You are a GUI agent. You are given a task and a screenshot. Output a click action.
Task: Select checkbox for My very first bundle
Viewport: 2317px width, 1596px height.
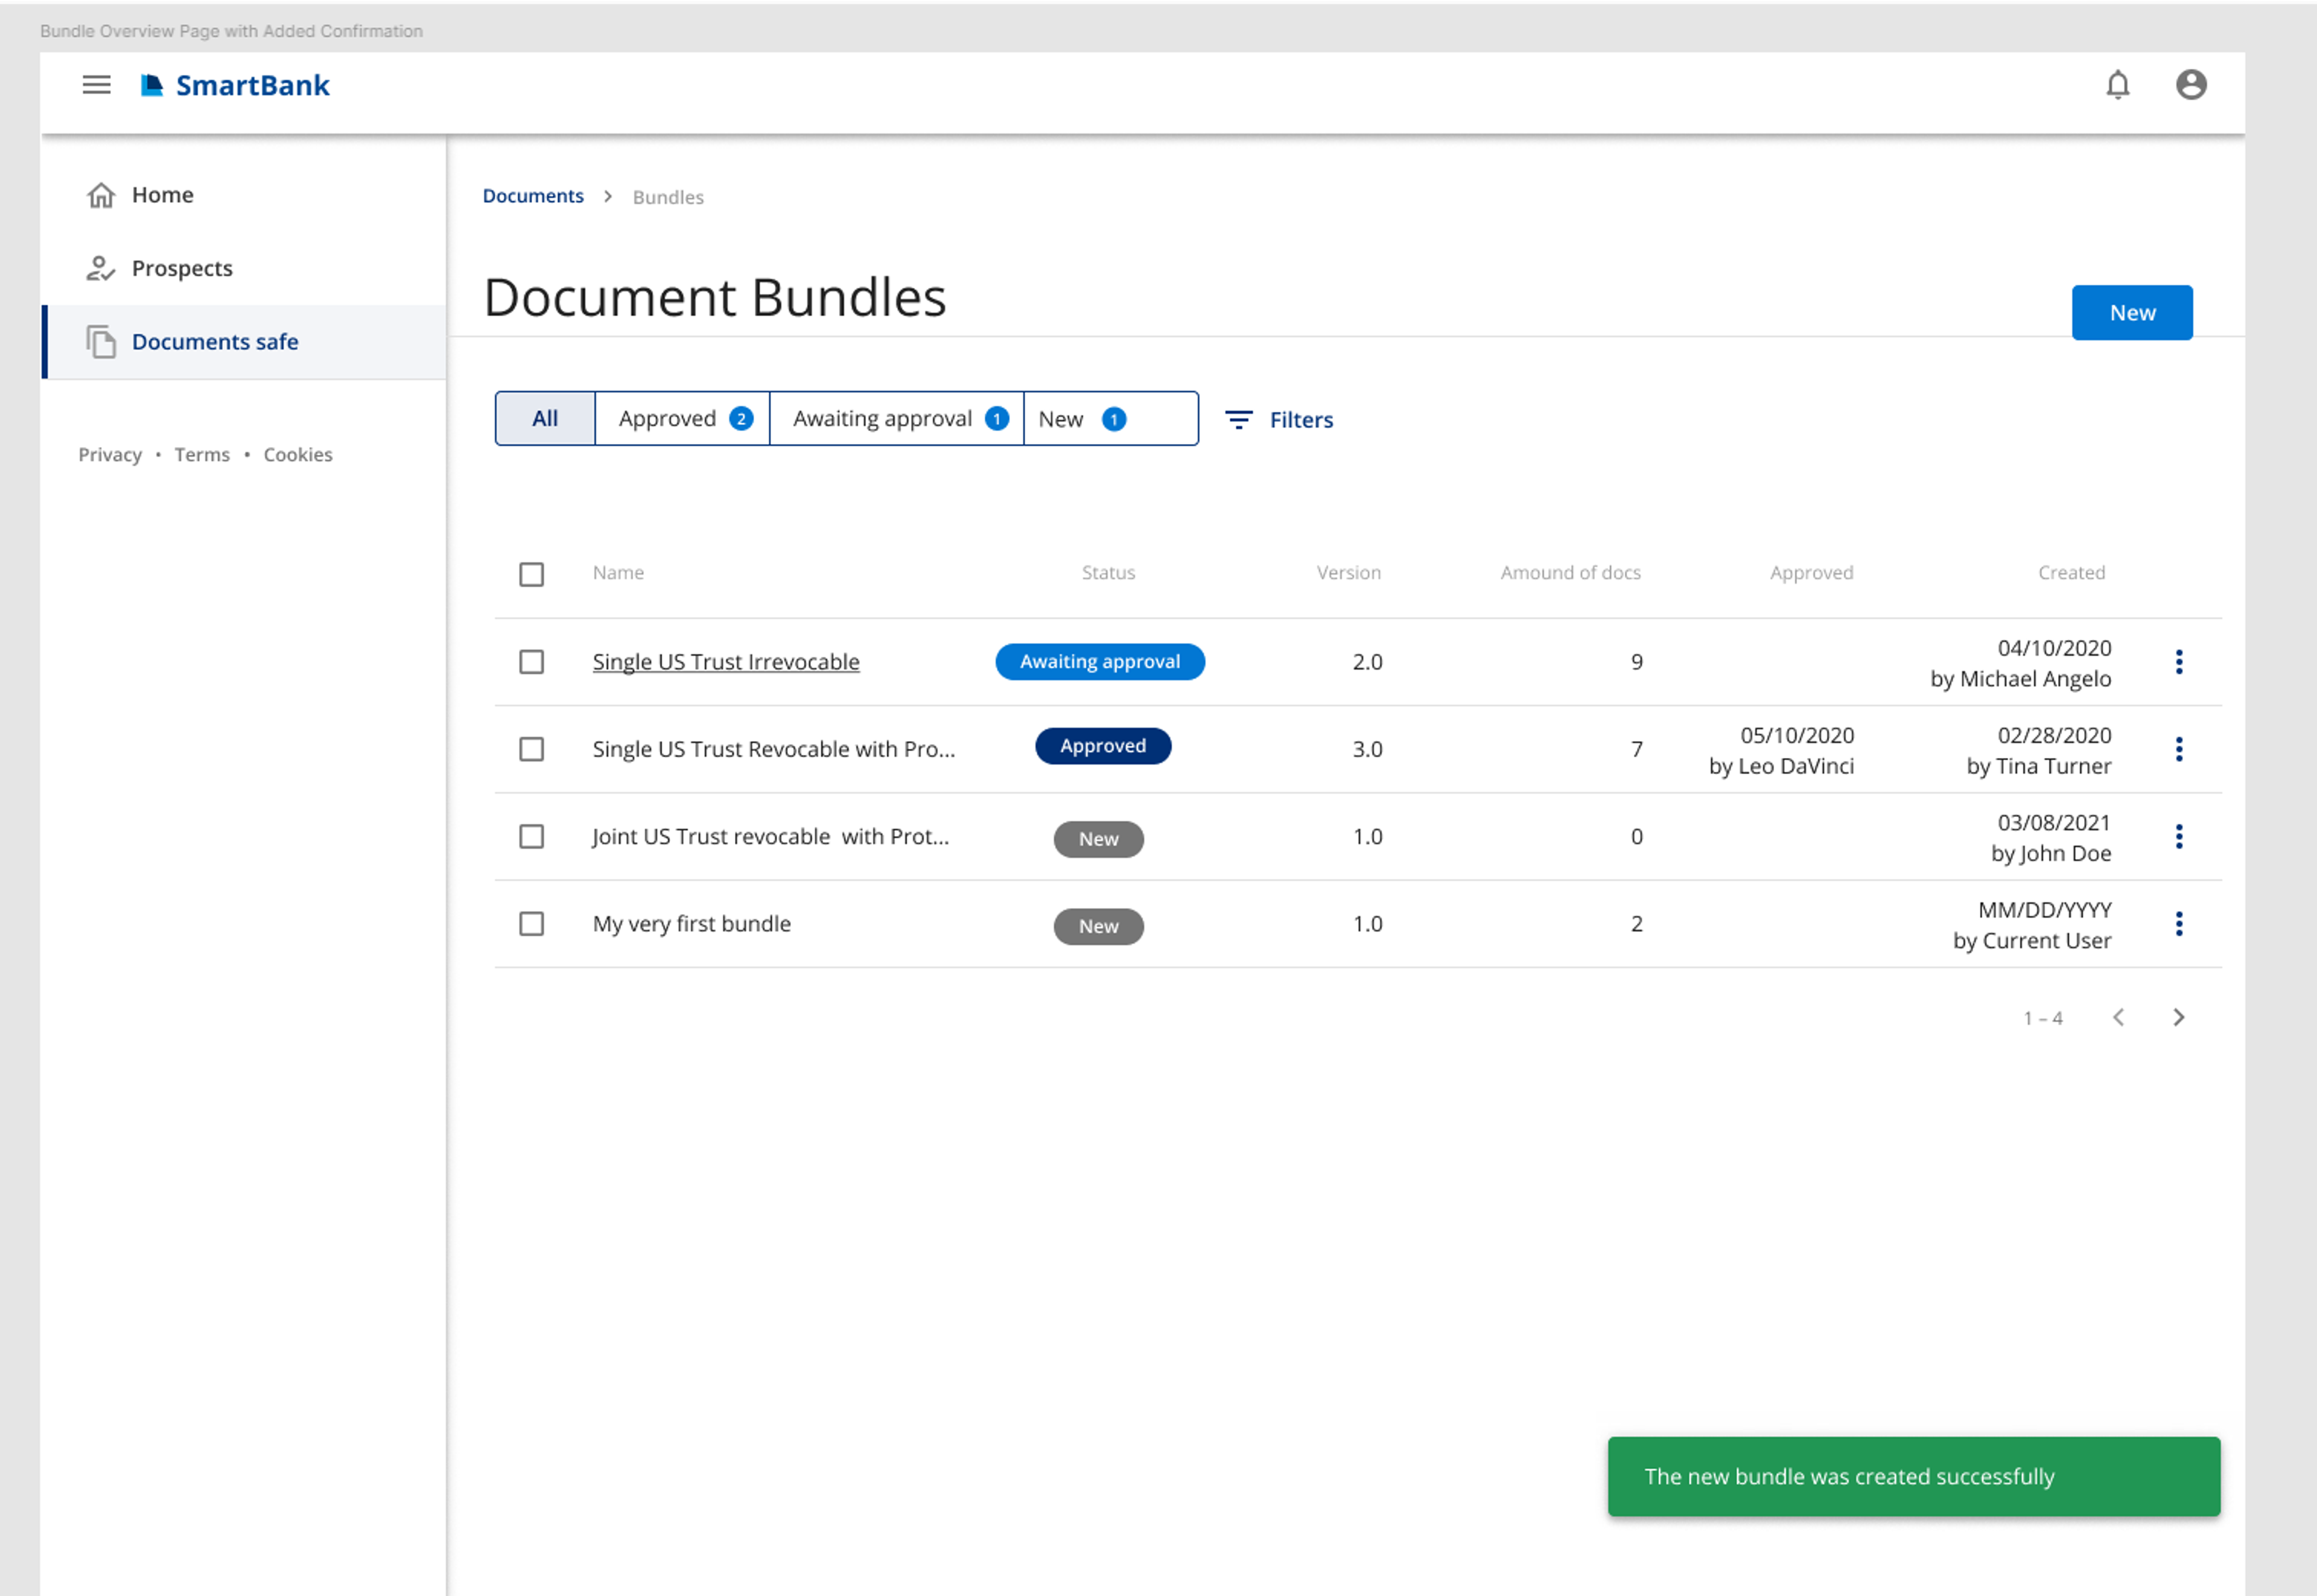[x=531, y=924]
